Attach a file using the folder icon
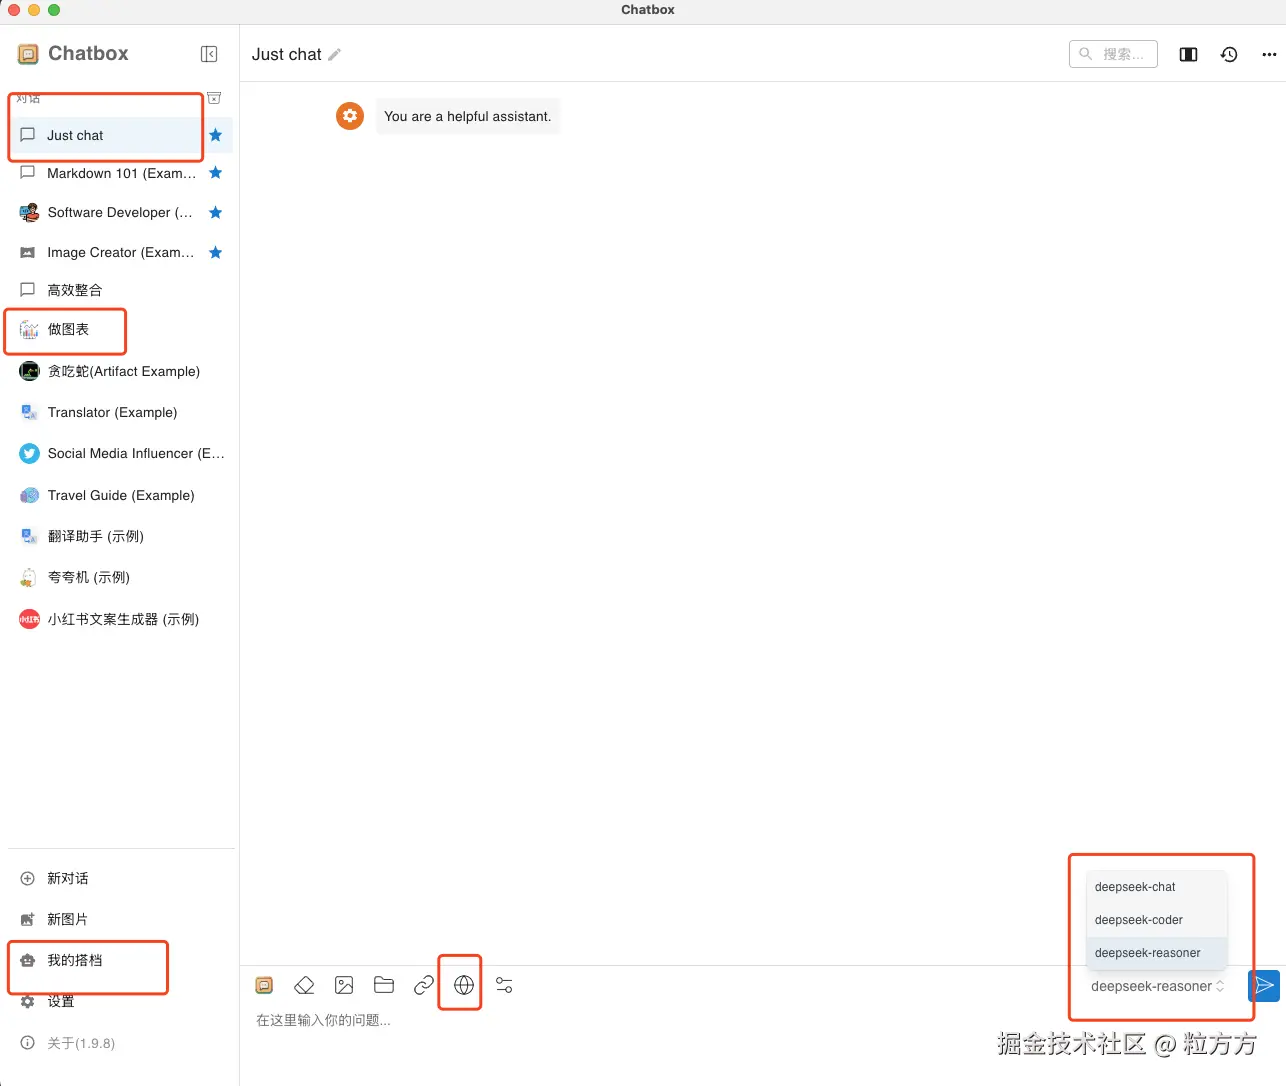 click(384, 986)
